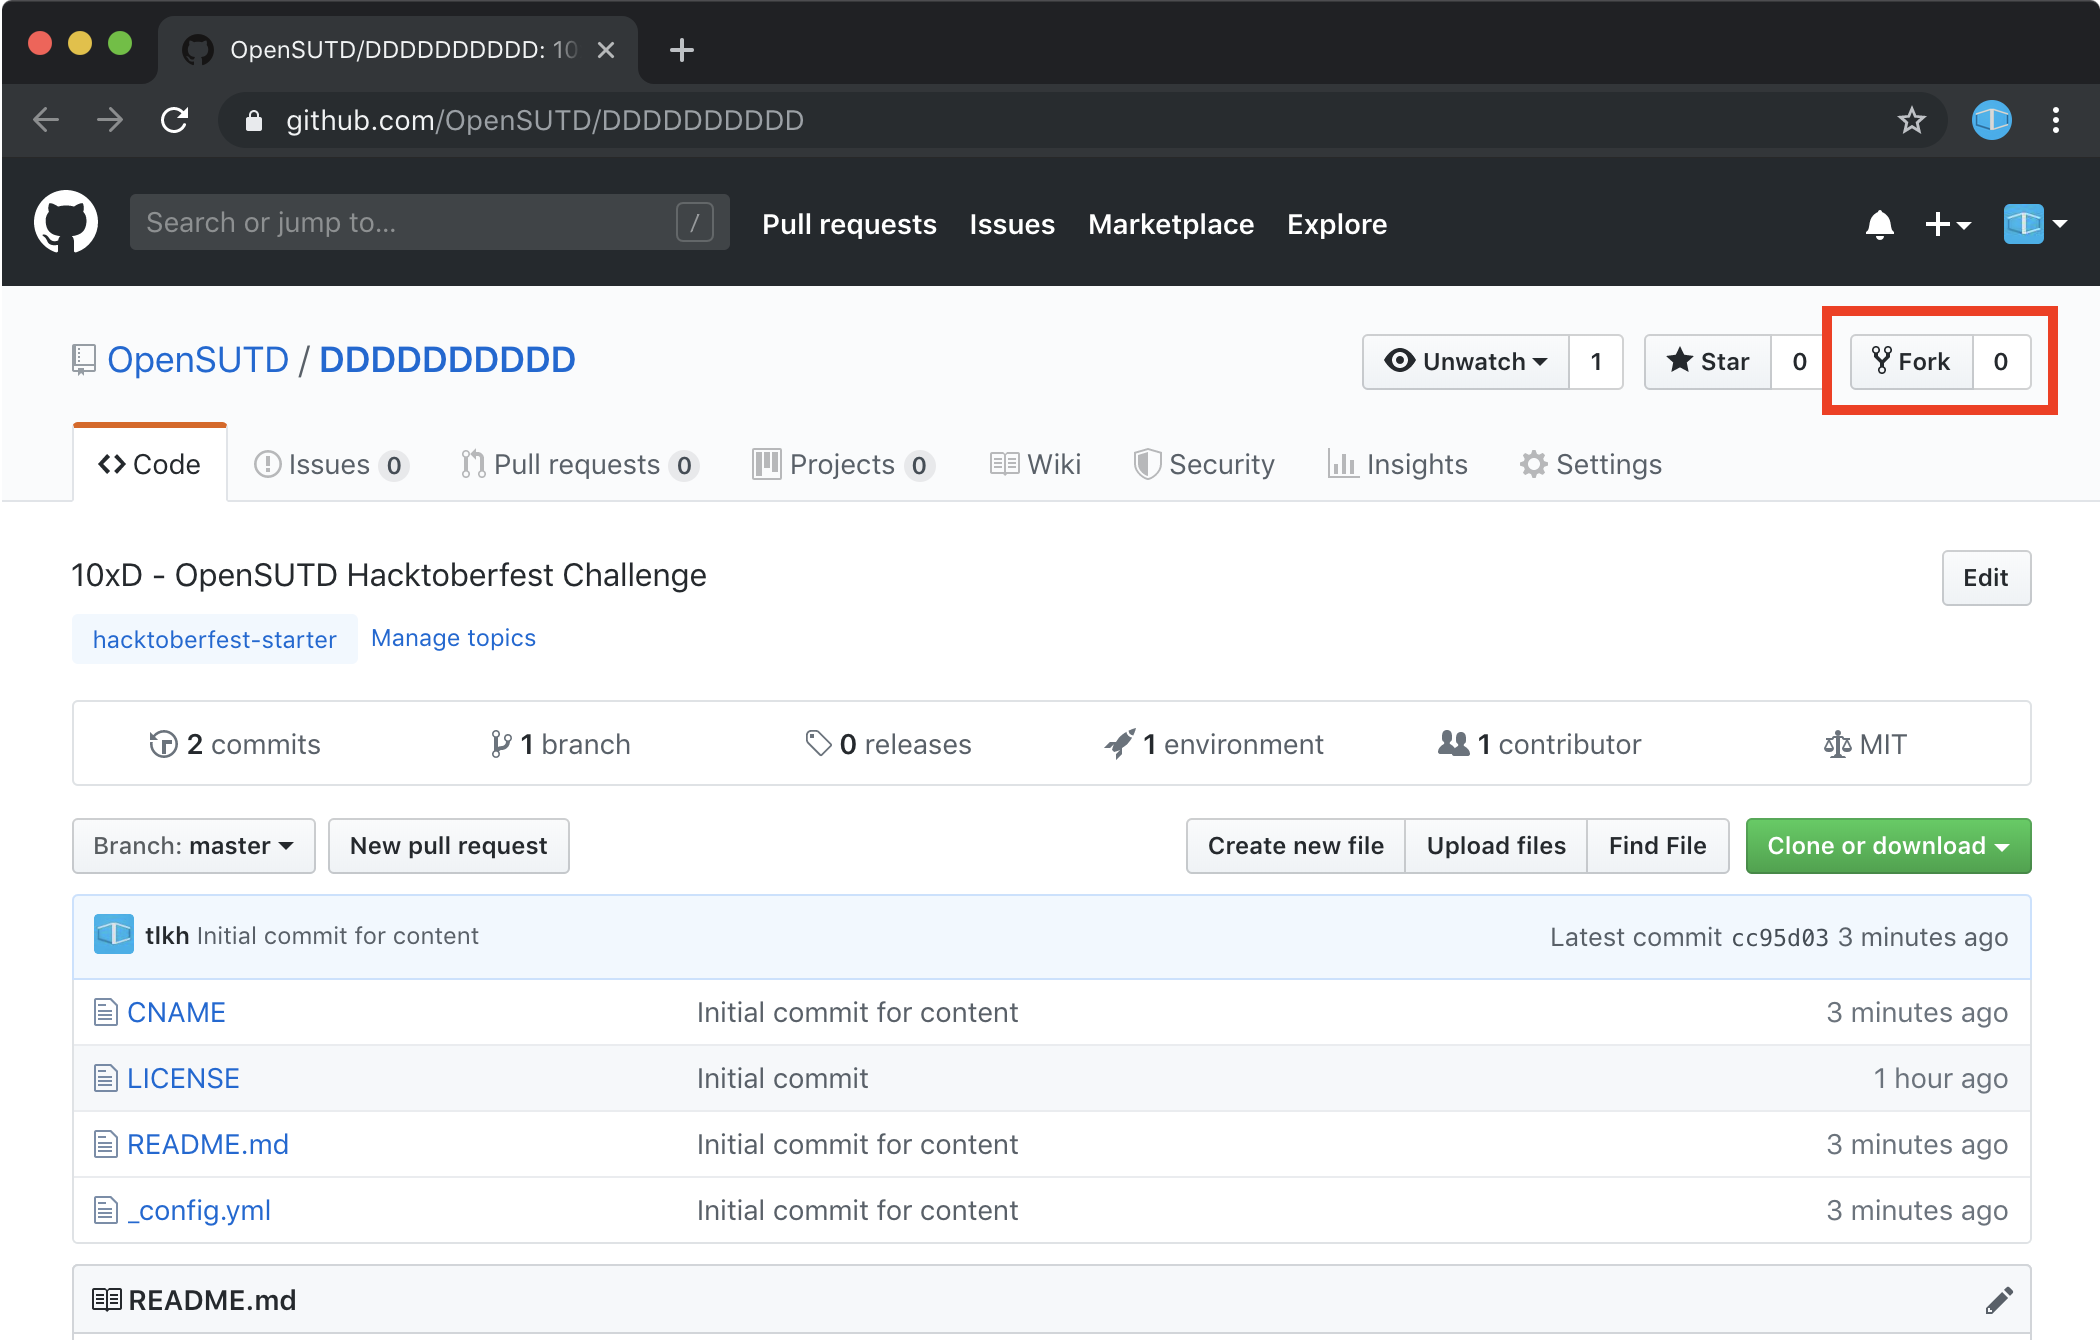Switch to the Insights tab

[x=1398, y=464]
